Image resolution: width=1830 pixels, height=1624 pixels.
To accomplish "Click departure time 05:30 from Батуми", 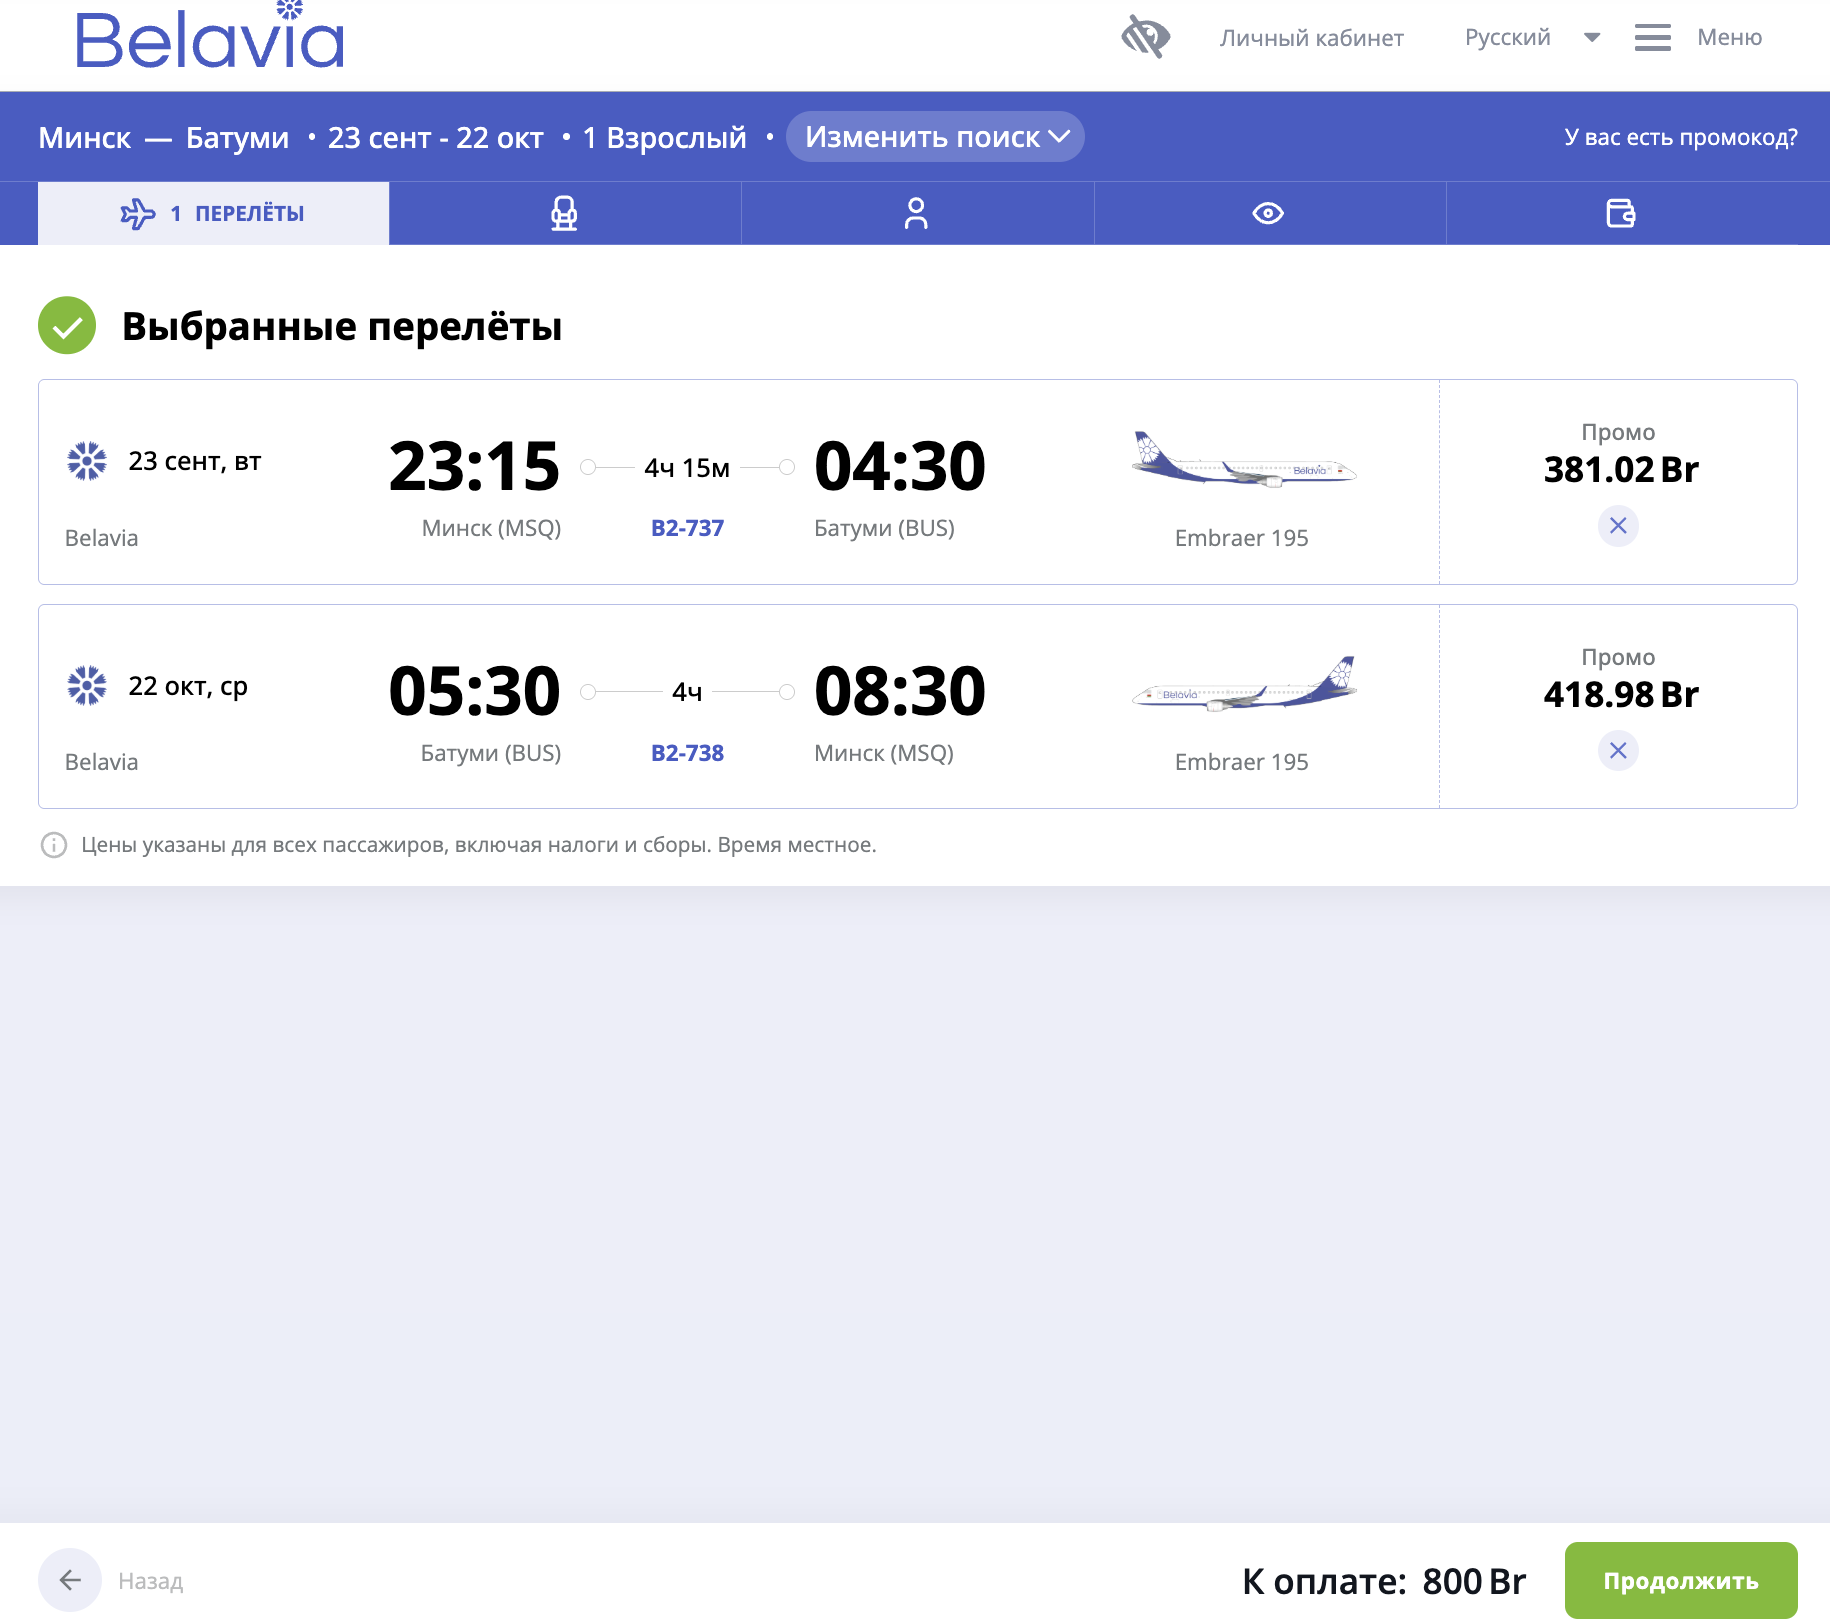I will (x=474, y=692).
